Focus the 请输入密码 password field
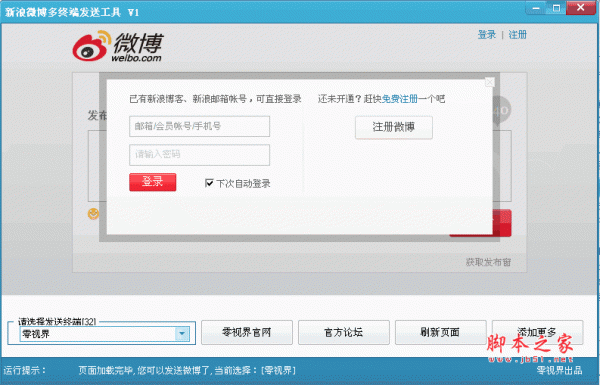Screen dimensions: 600x385 pyautogui.click(x=199, y=155)
